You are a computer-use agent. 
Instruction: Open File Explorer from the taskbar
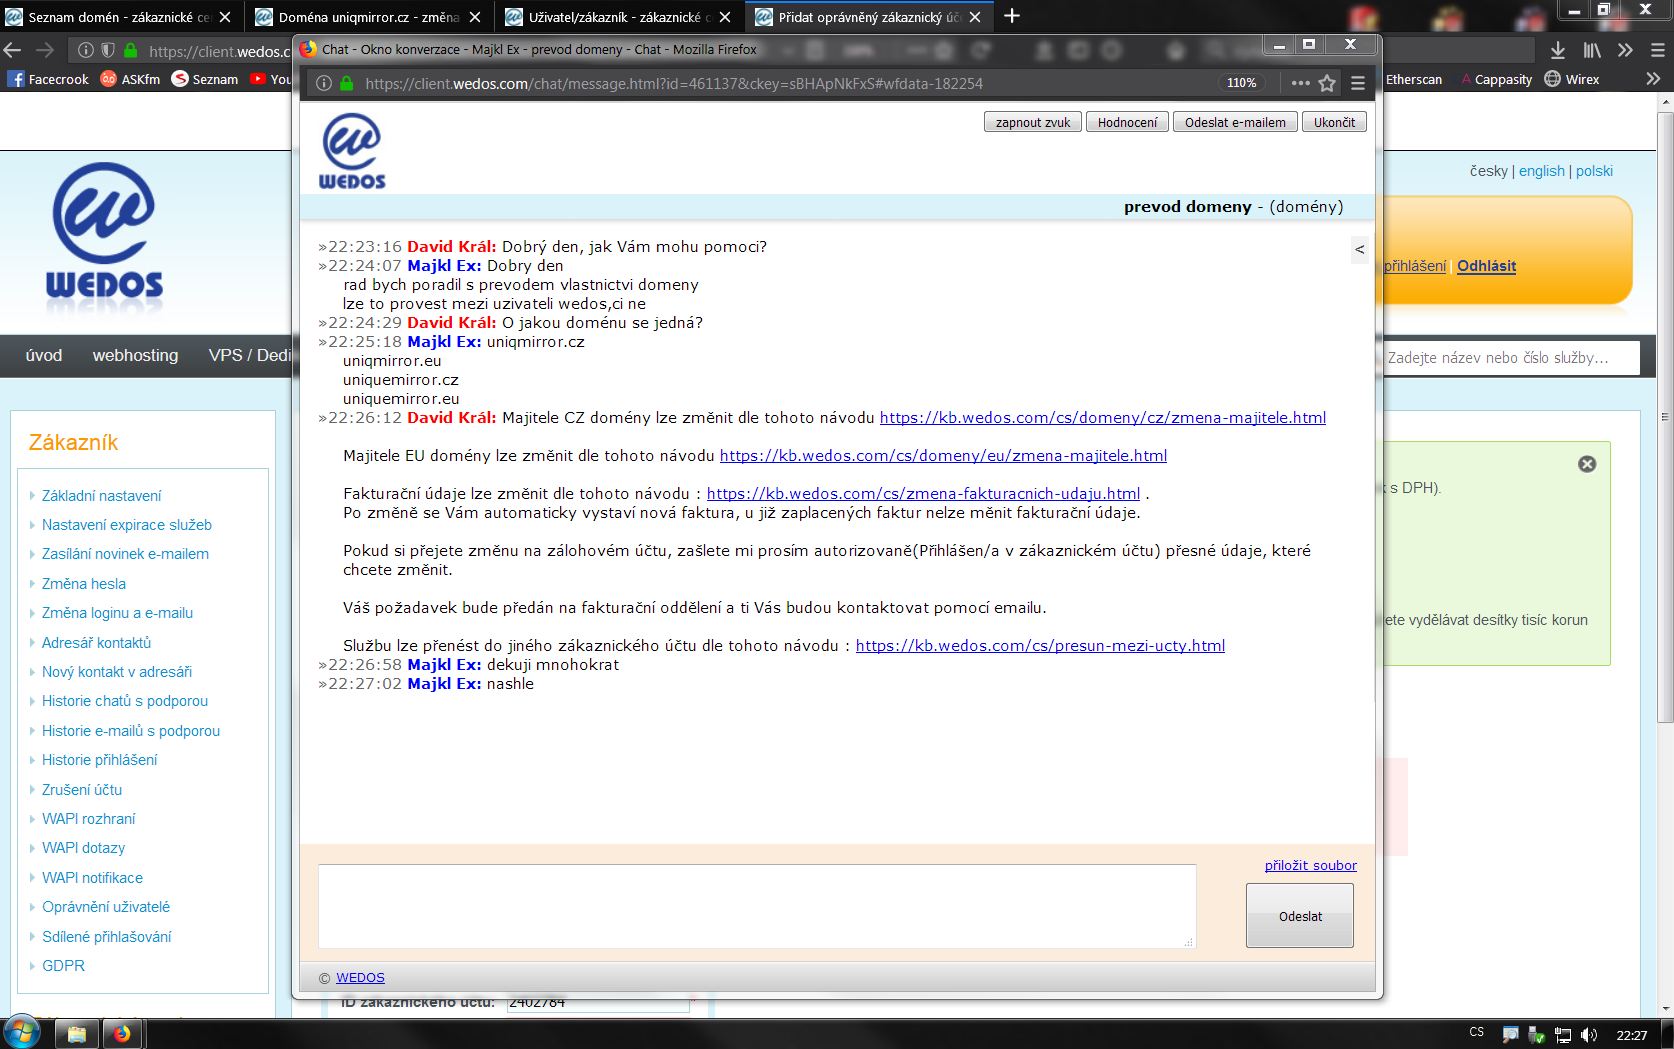click(76, 1034)
